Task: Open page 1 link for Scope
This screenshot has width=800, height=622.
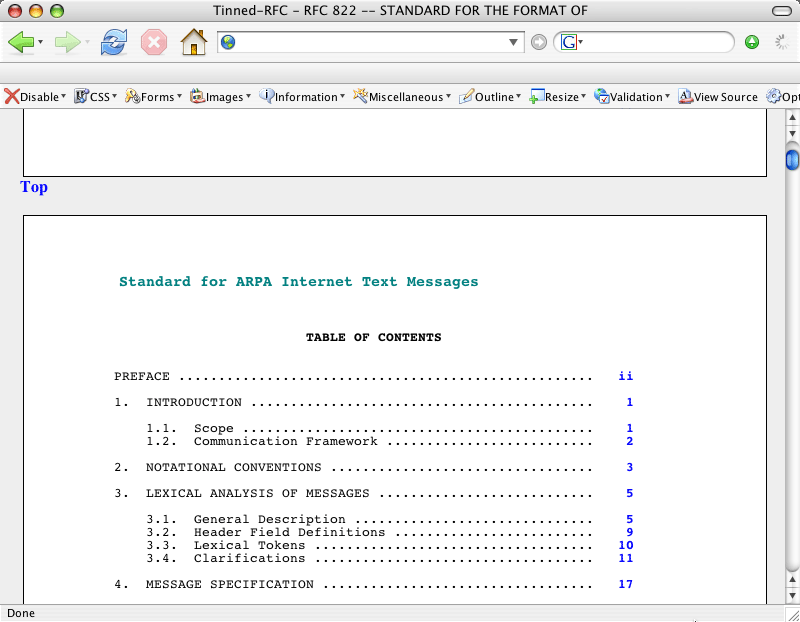Action: click(x=630, y=428)
